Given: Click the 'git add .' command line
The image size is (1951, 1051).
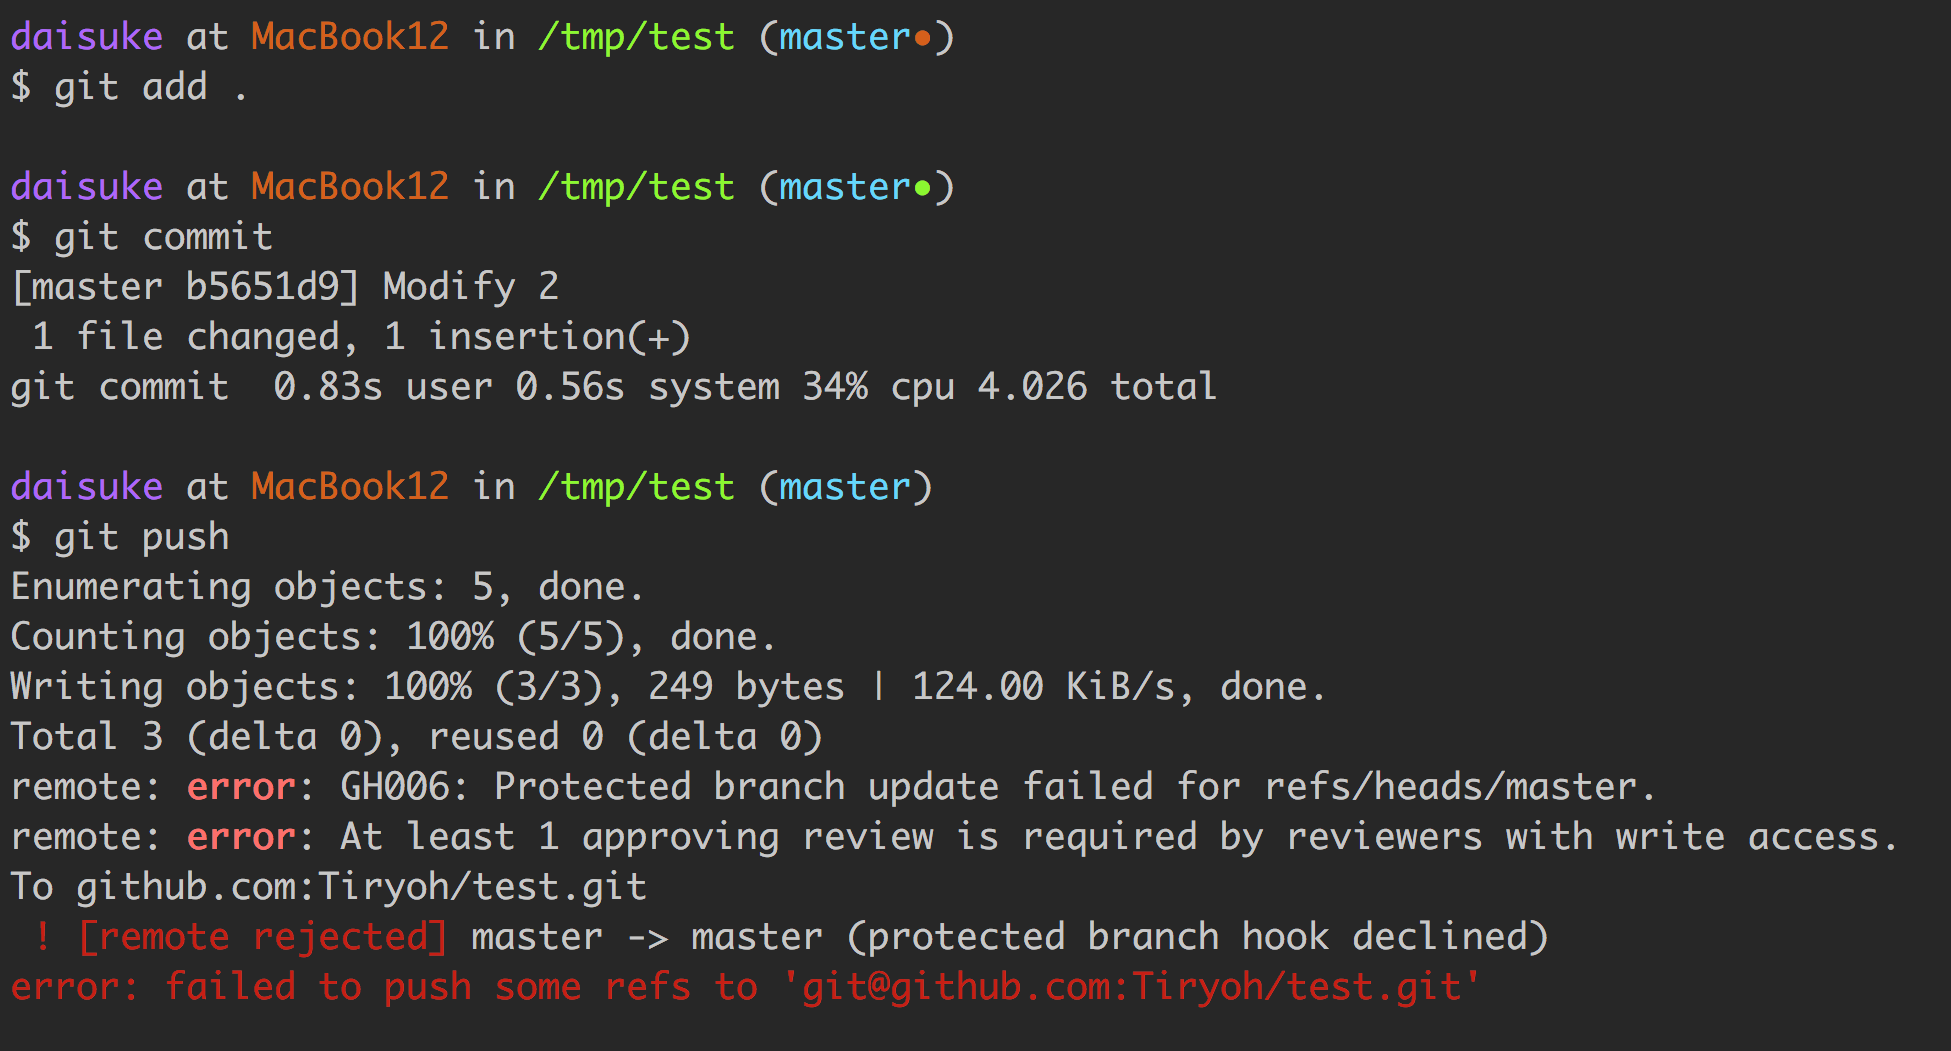Looking at the screenshot, I should (128, 87).
